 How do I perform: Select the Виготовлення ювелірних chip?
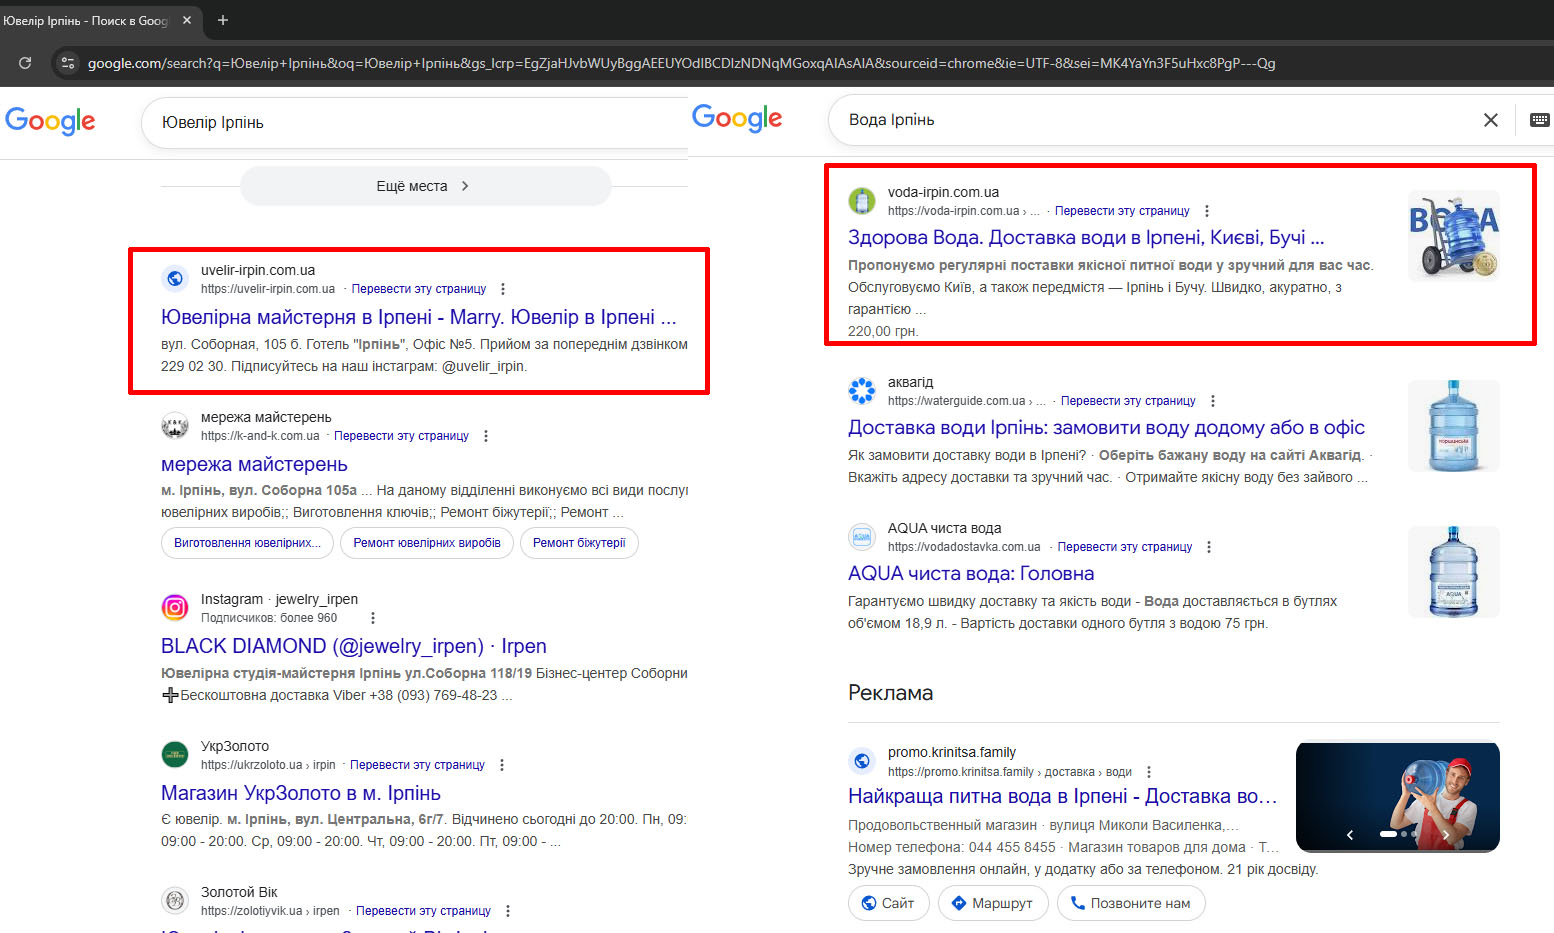(x=247, y=543)
